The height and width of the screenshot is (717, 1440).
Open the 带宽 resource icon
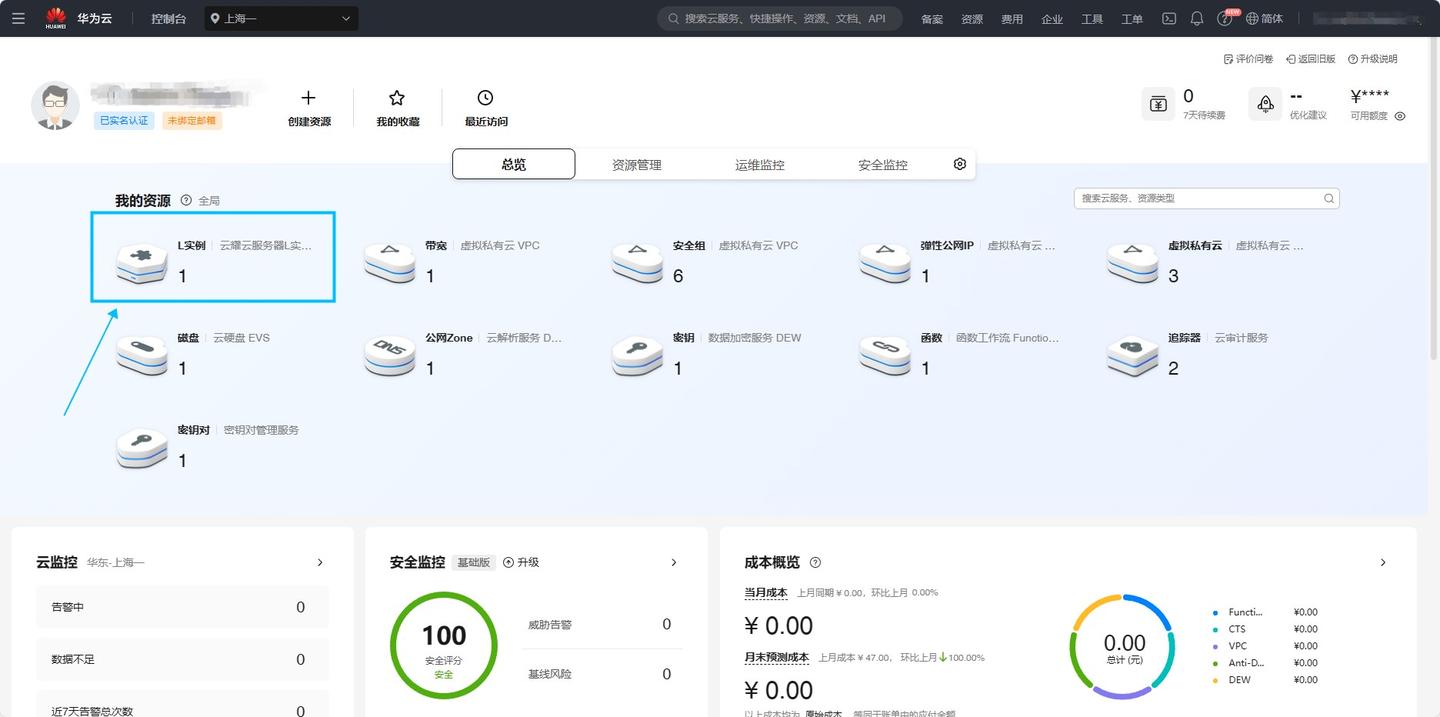coord(389,263)
